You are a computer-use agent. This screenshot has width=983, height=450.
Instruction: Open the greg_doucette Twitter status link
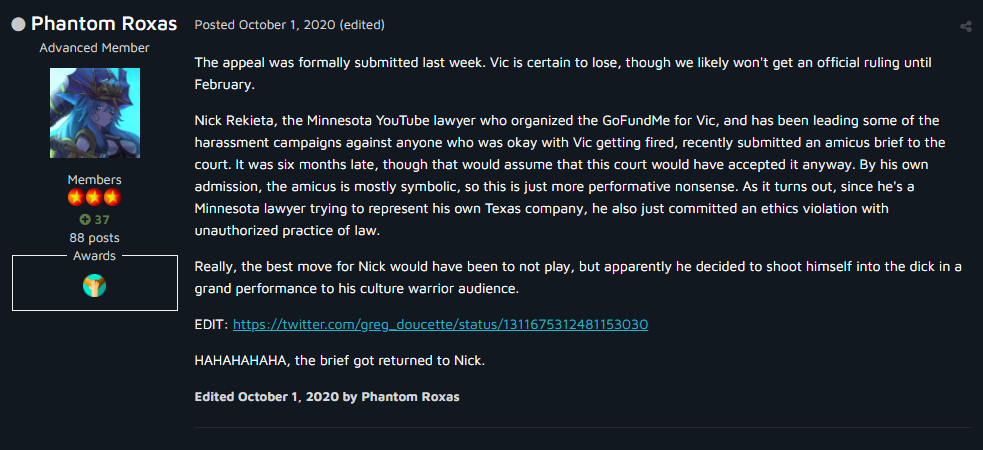[440, 325]
